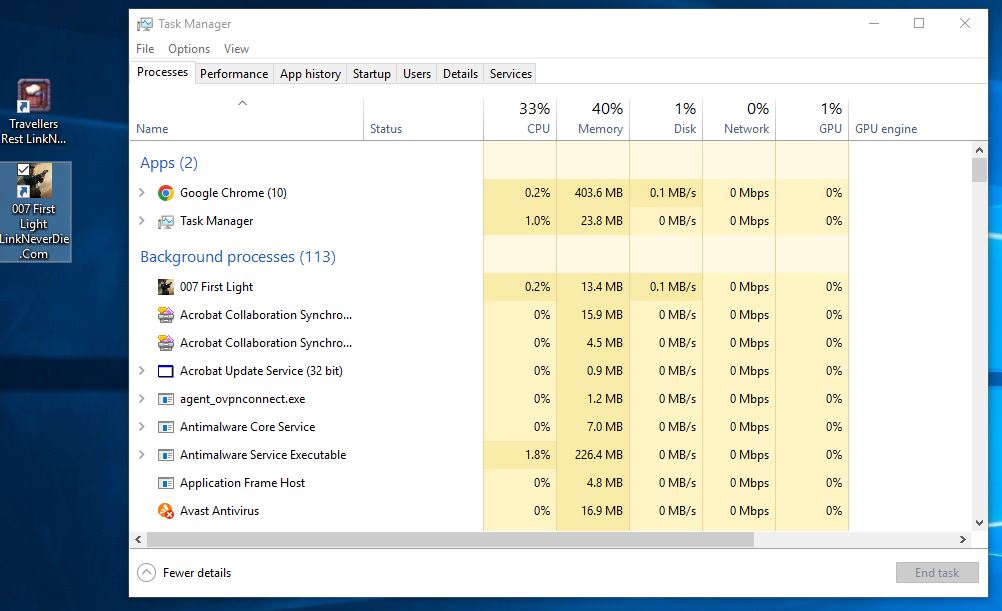
Task: Open the View menu
Action: (x=236, y=49)
